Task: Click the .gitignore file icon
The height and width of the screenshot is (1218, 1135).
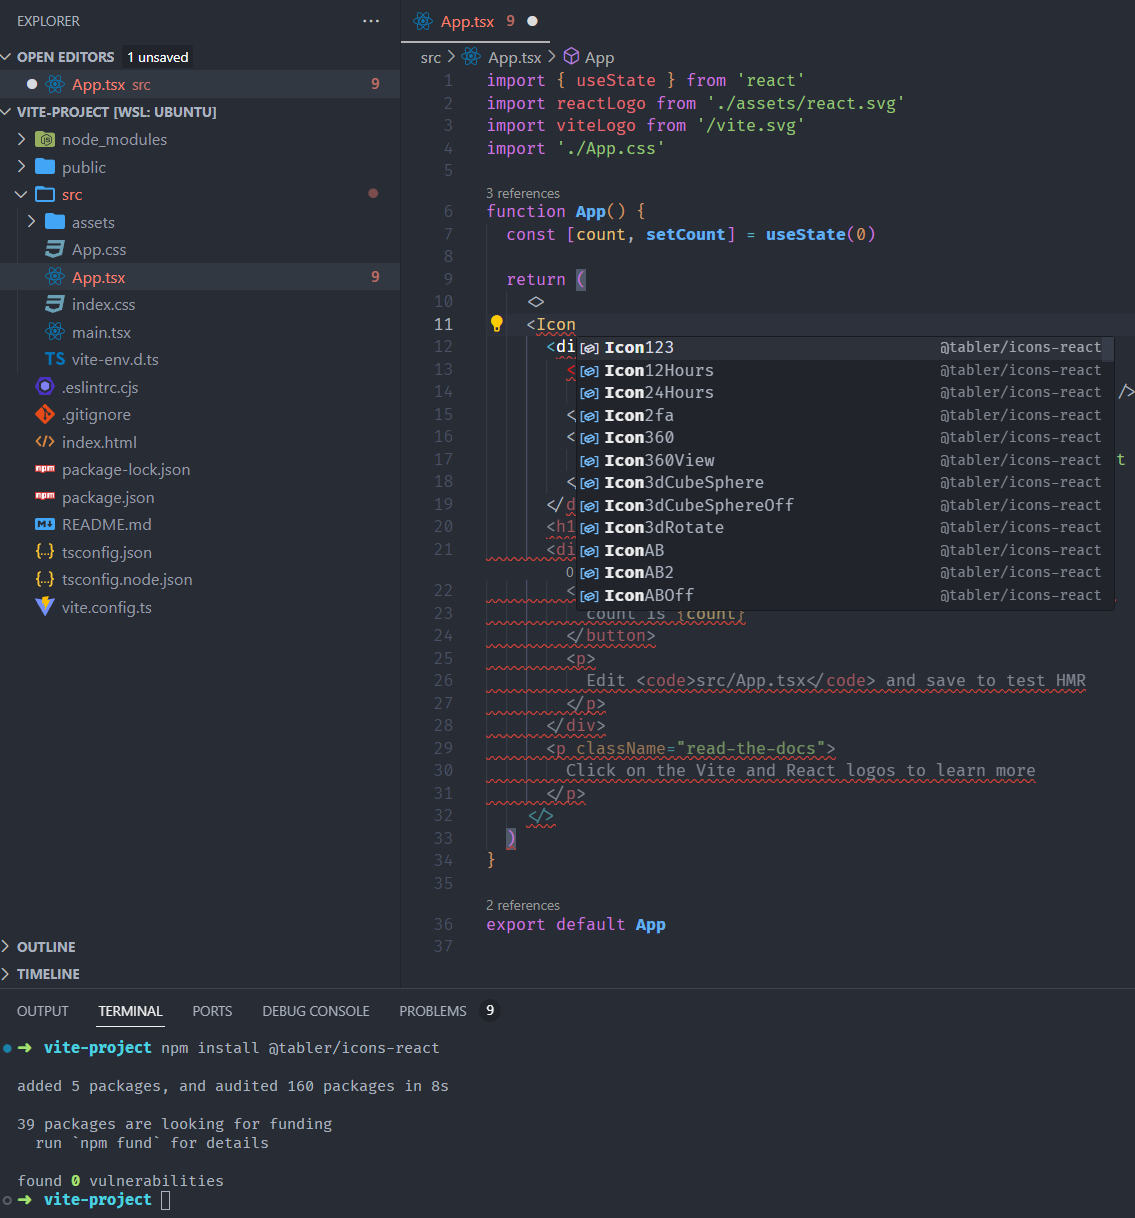Action: coord(45,414)
